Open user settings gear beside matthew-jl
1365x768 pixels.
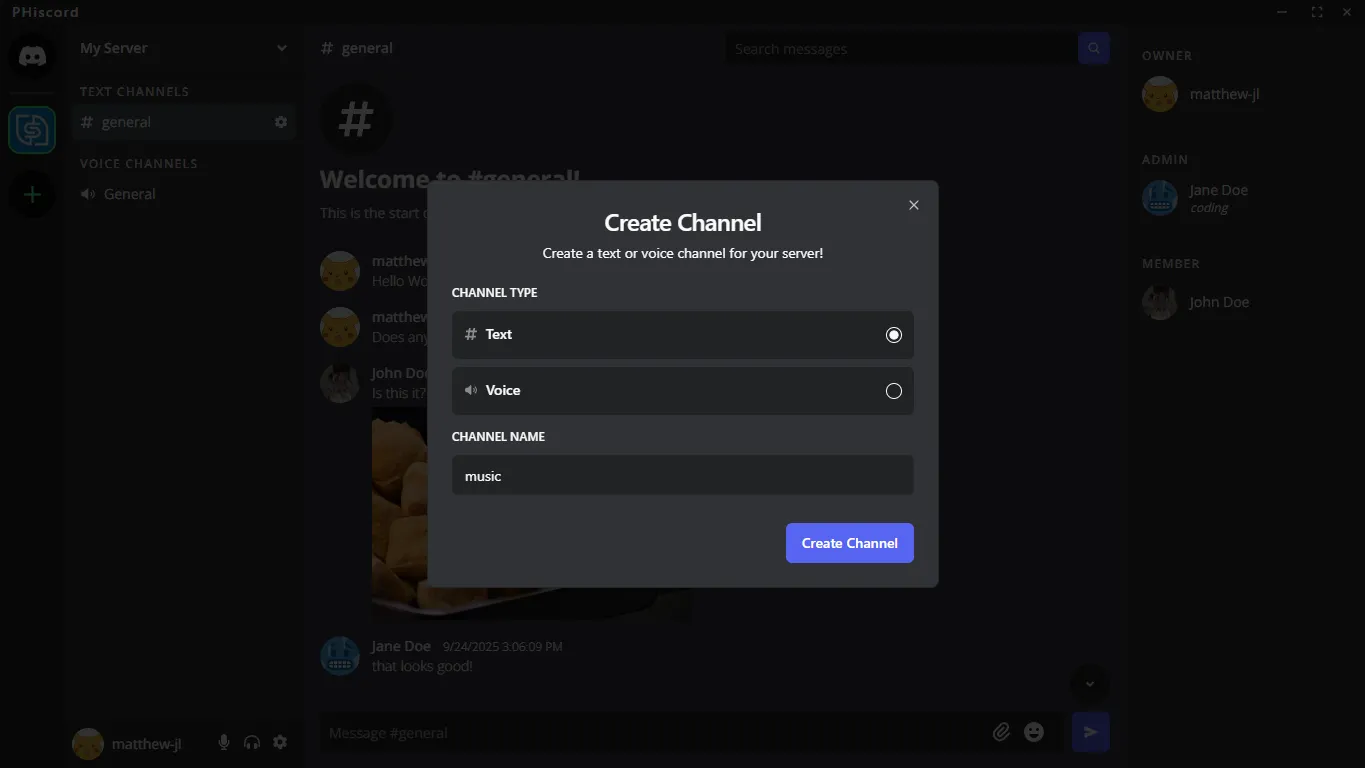tap(280, 742)
